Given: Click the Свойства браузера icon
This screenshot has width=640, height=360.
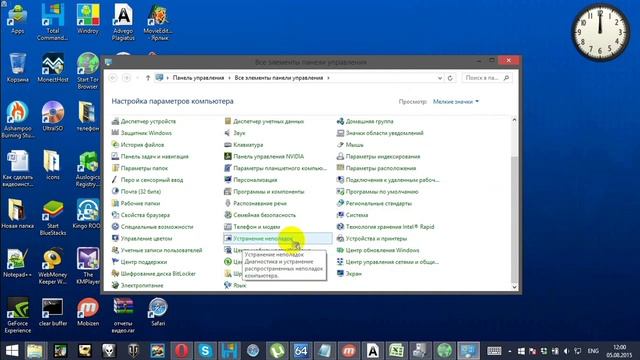Looking at the screenshot, I should (115, 215).
